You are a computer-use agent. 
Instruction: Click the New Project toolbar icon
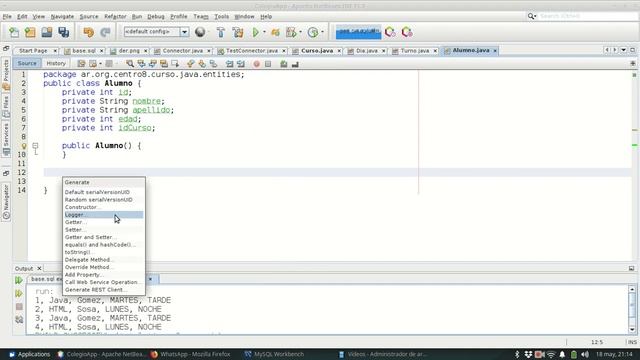point(30,32)
